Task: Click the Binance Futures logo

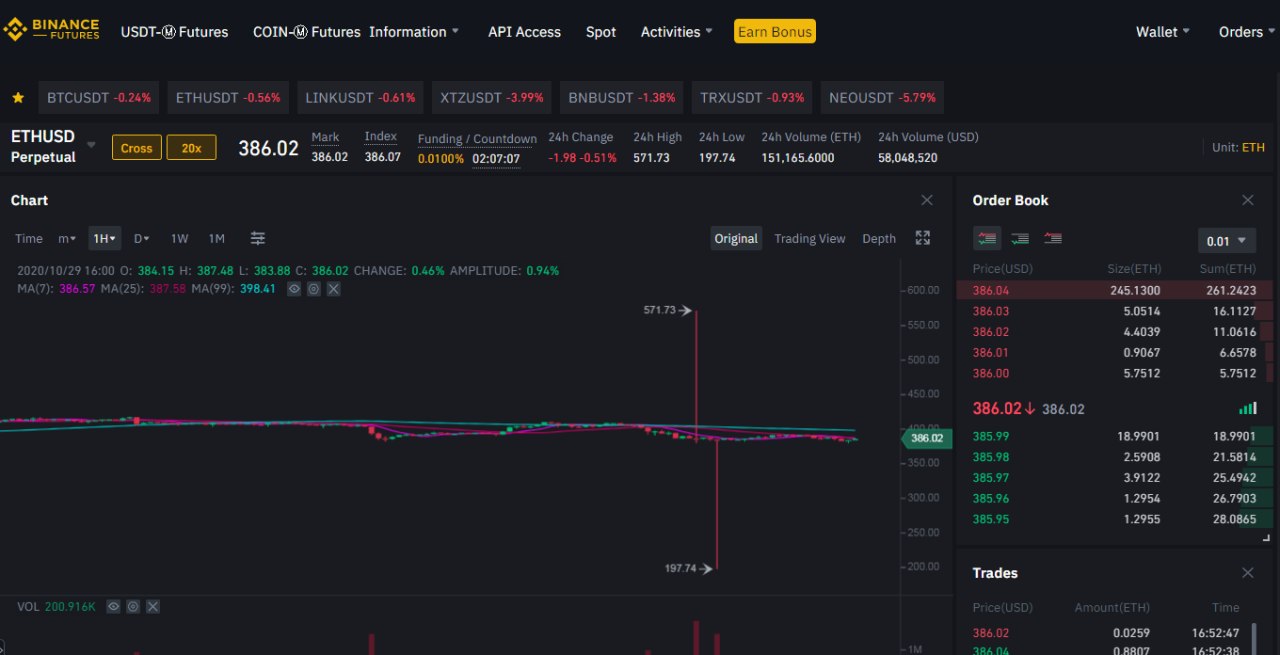Action: pyautogui.click(x=52, y=30)
